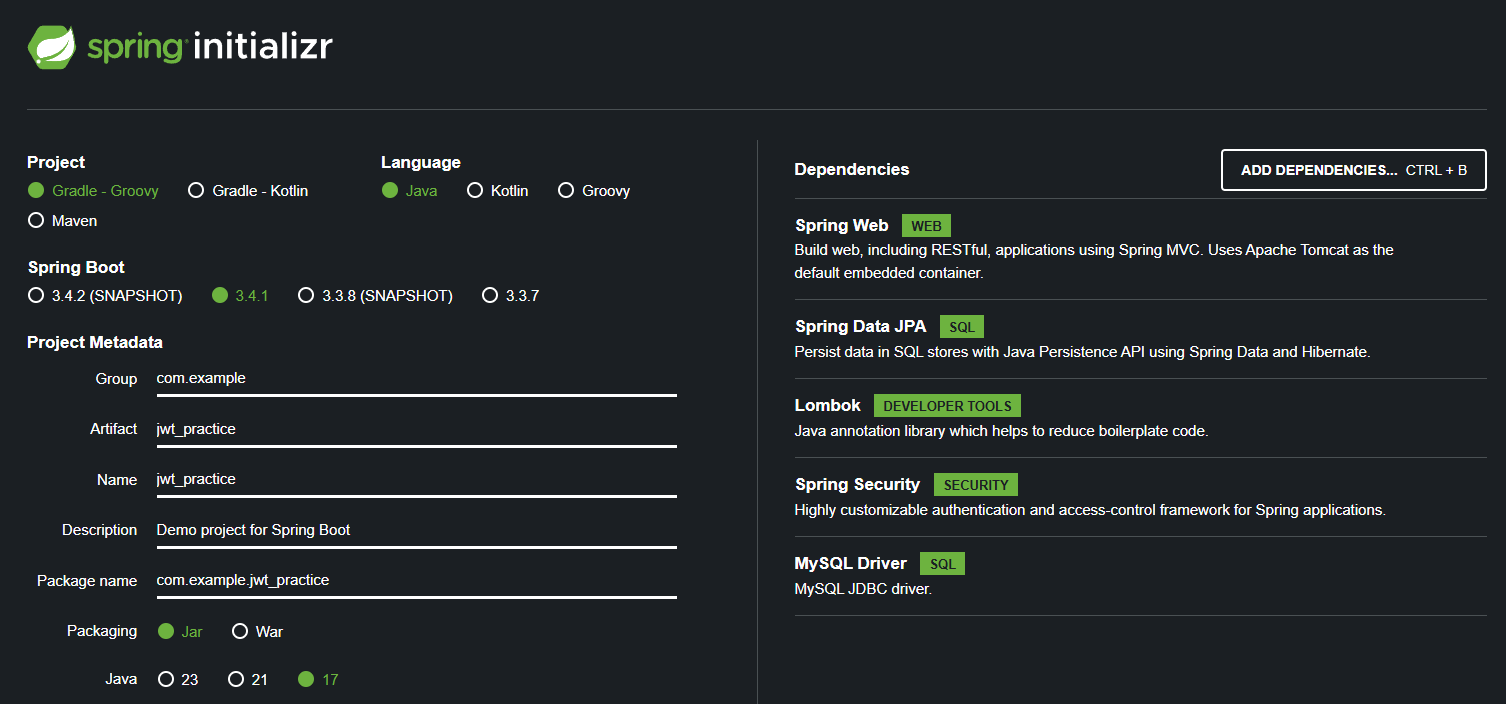Select Jar packaging
The width and height of the screenshot is (1506, 704).
(x=181, y=631)
